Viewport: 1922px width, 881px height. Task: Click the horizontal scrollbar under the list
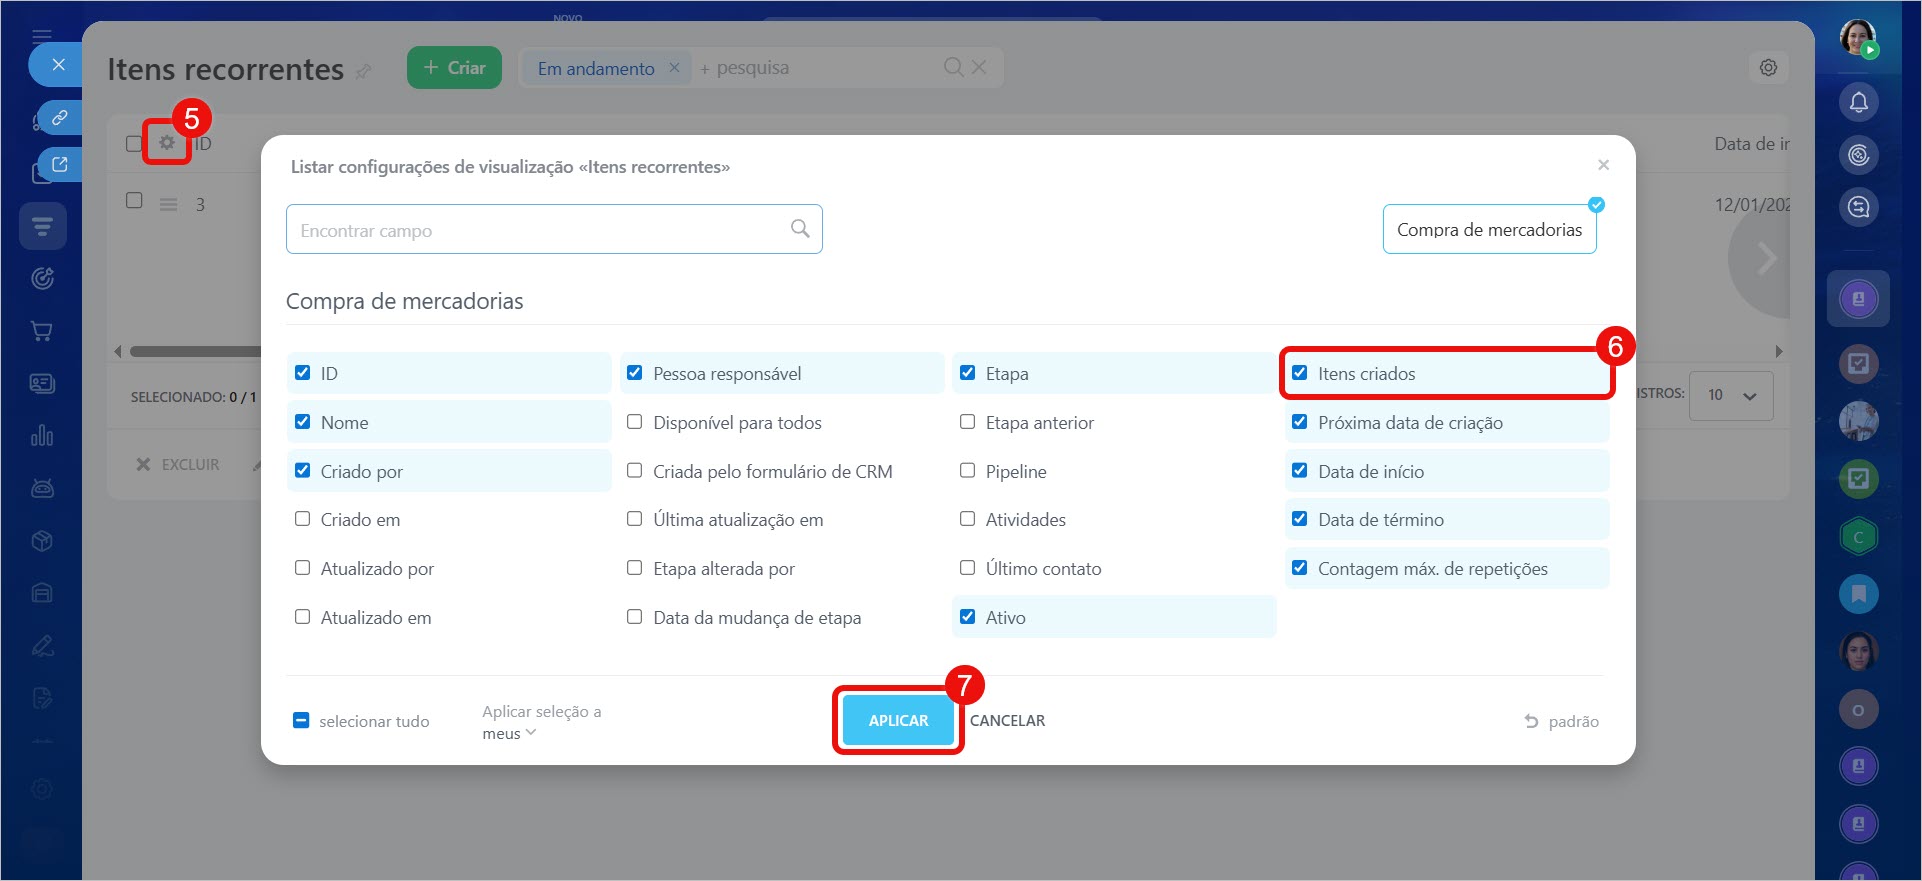coord(195,351)
